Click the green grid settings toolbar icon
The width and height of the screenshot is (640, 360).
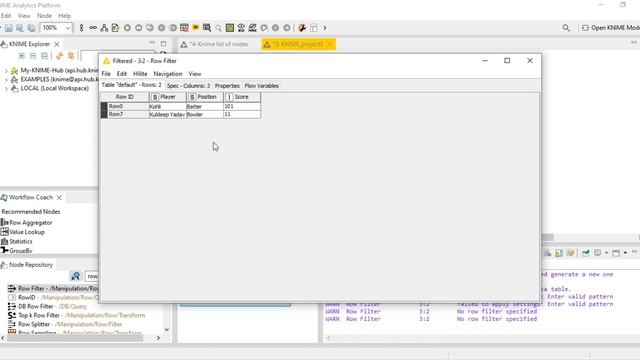pyautogui.click(x=230, y=28)
